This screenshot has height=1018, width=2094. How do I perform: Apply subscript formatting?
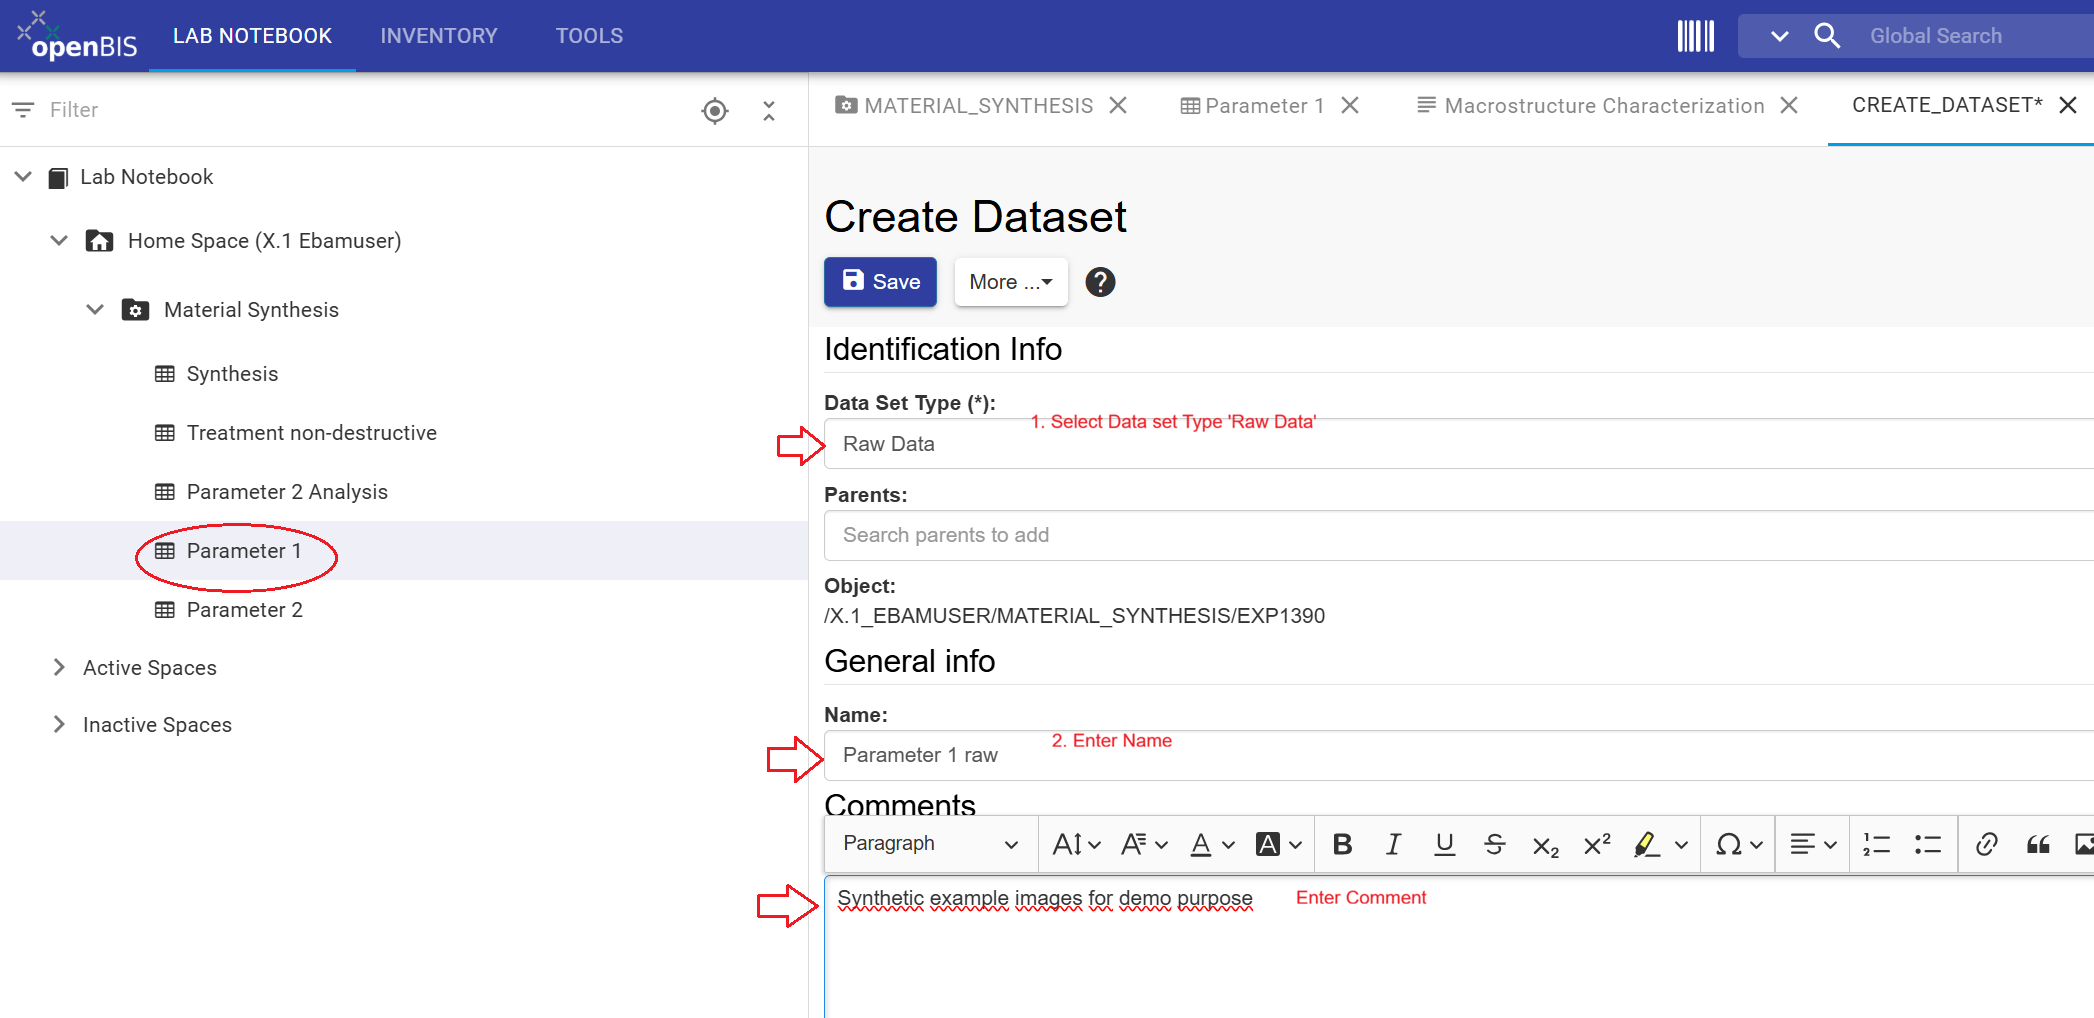click(1546, 846)
